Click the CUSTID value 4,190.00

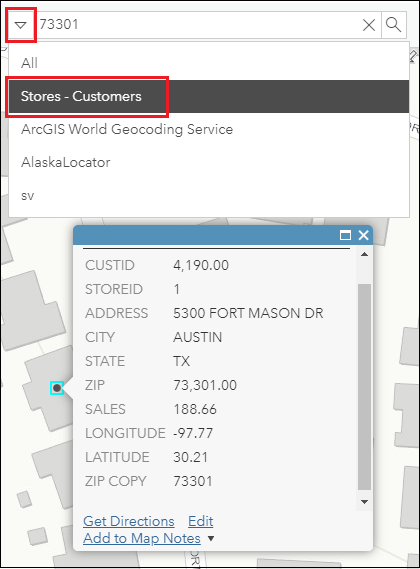click(201, 265)
